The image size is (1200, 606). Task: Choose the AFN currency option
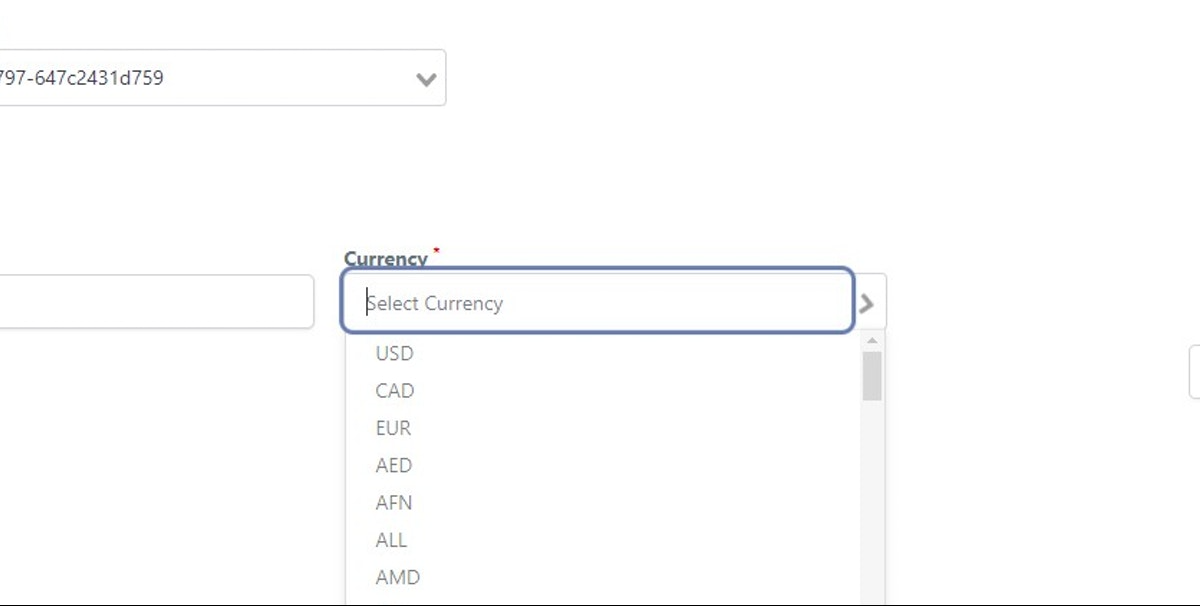tap(394, 502)
